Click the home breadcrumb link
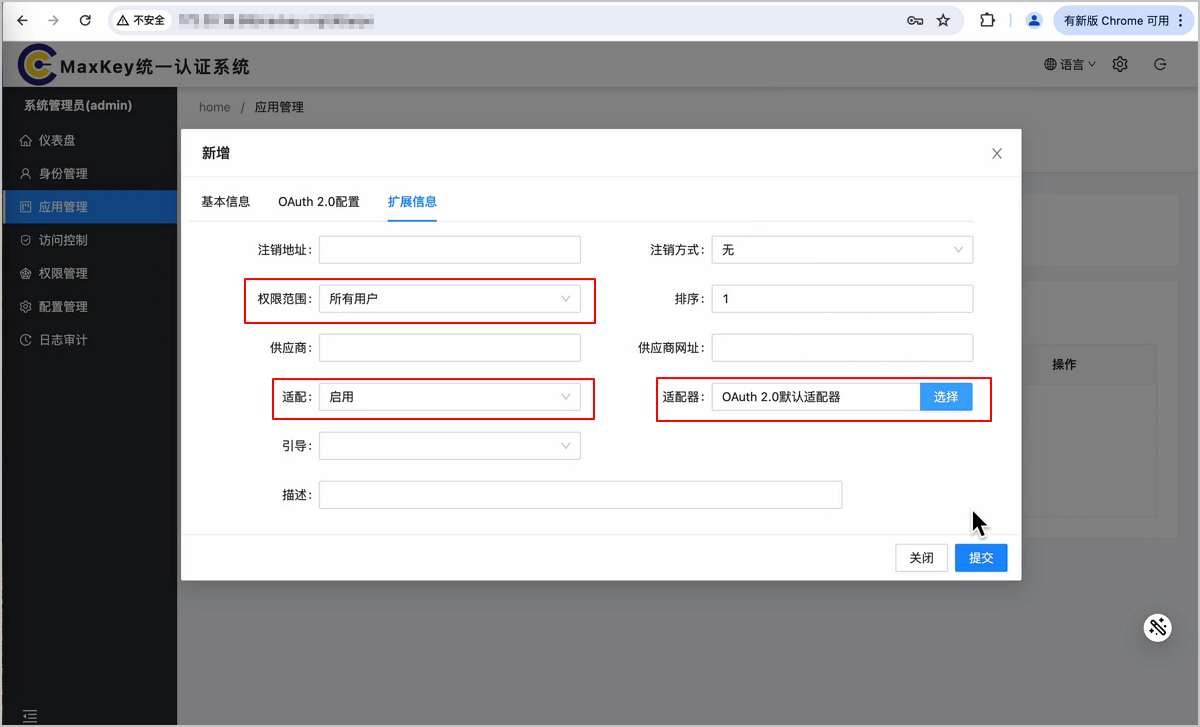 tap(214, 107)
